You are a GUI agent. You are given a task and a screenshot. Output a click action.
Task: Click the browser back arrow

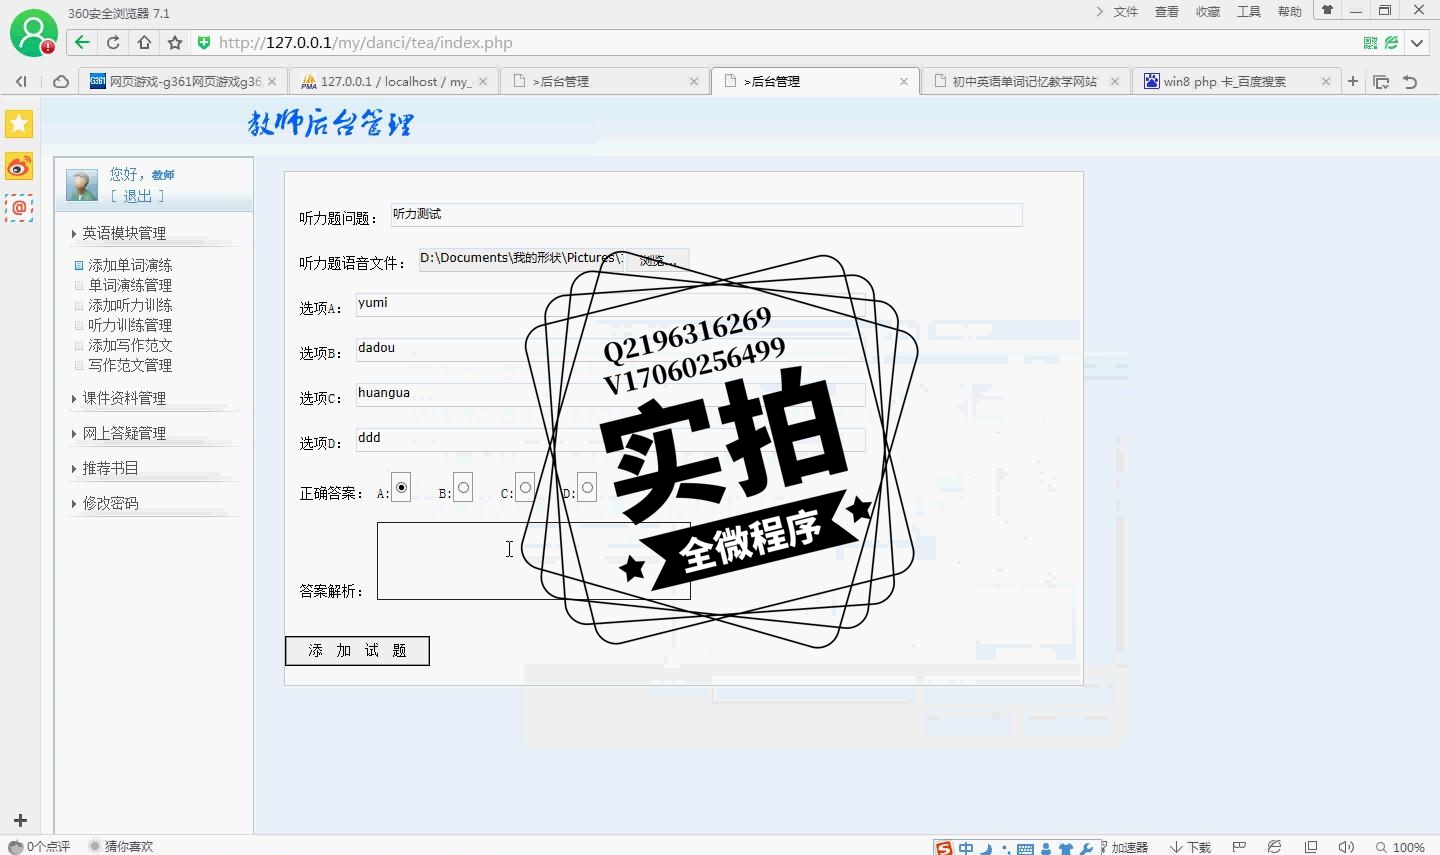coord(82,42)
